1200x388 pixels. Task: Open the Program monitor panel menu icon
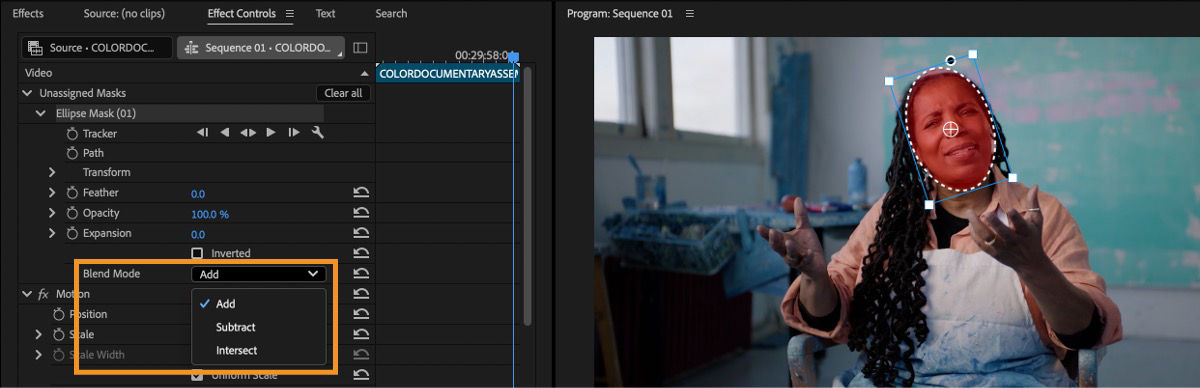tap(689, 14)
